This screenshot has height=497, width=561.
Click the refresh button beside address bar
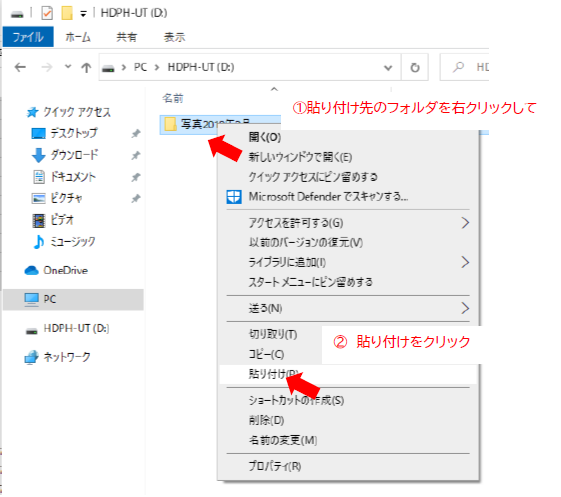click(415, 67)
